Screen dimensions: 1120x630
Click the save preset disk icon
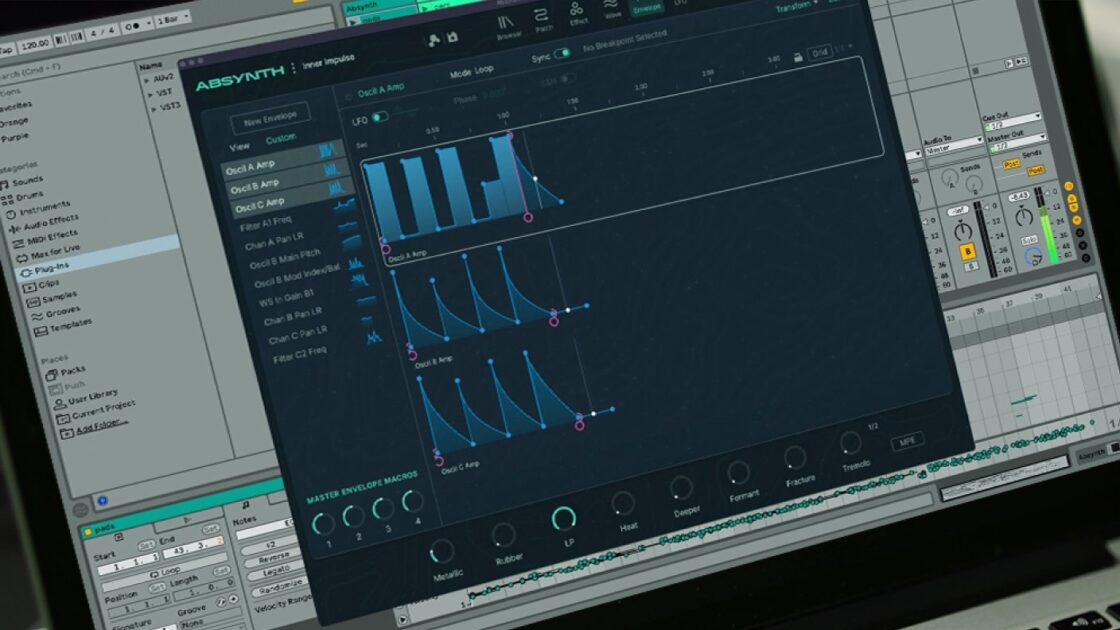tap(452, 38)
